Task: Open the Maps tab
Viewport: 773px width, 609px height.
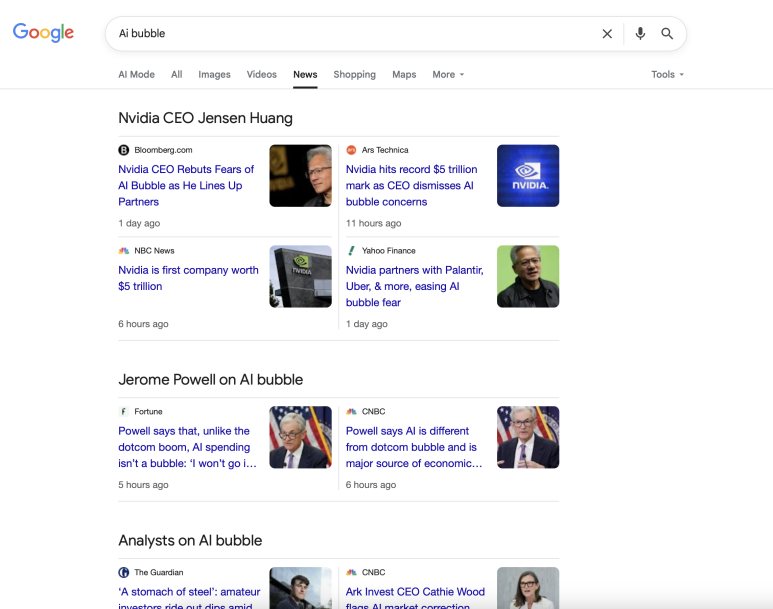Action: point(404,74)
